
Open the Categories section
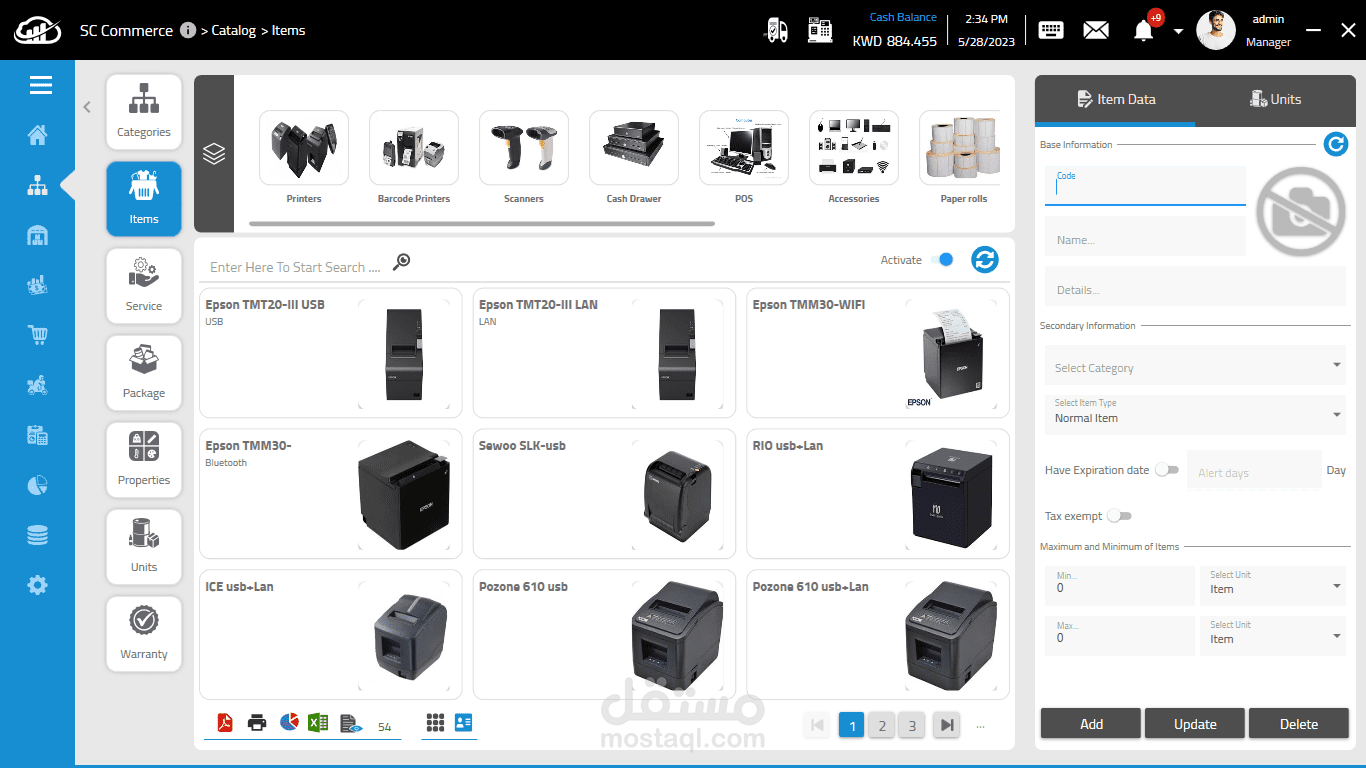144,112
